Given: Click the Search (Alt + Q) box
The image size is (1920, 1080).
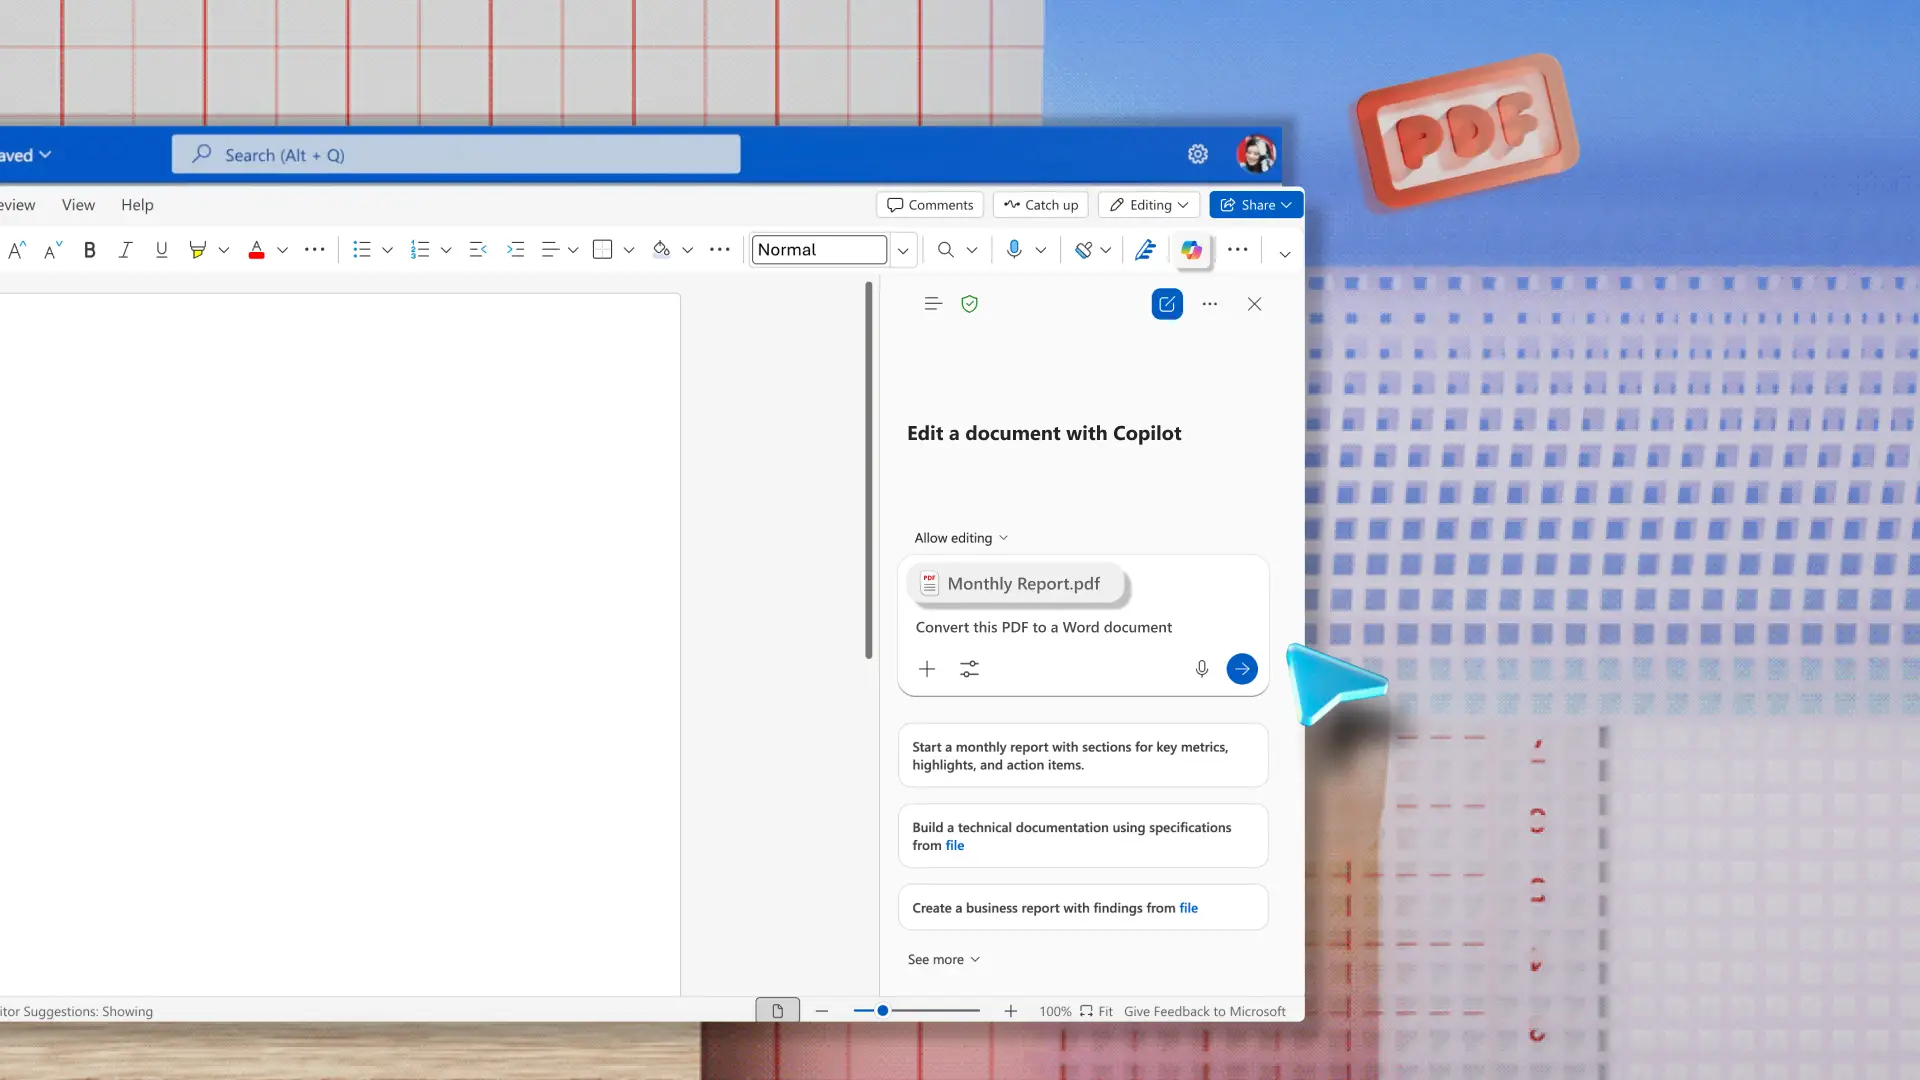Looking at the screenshot, I should point(456,155).
